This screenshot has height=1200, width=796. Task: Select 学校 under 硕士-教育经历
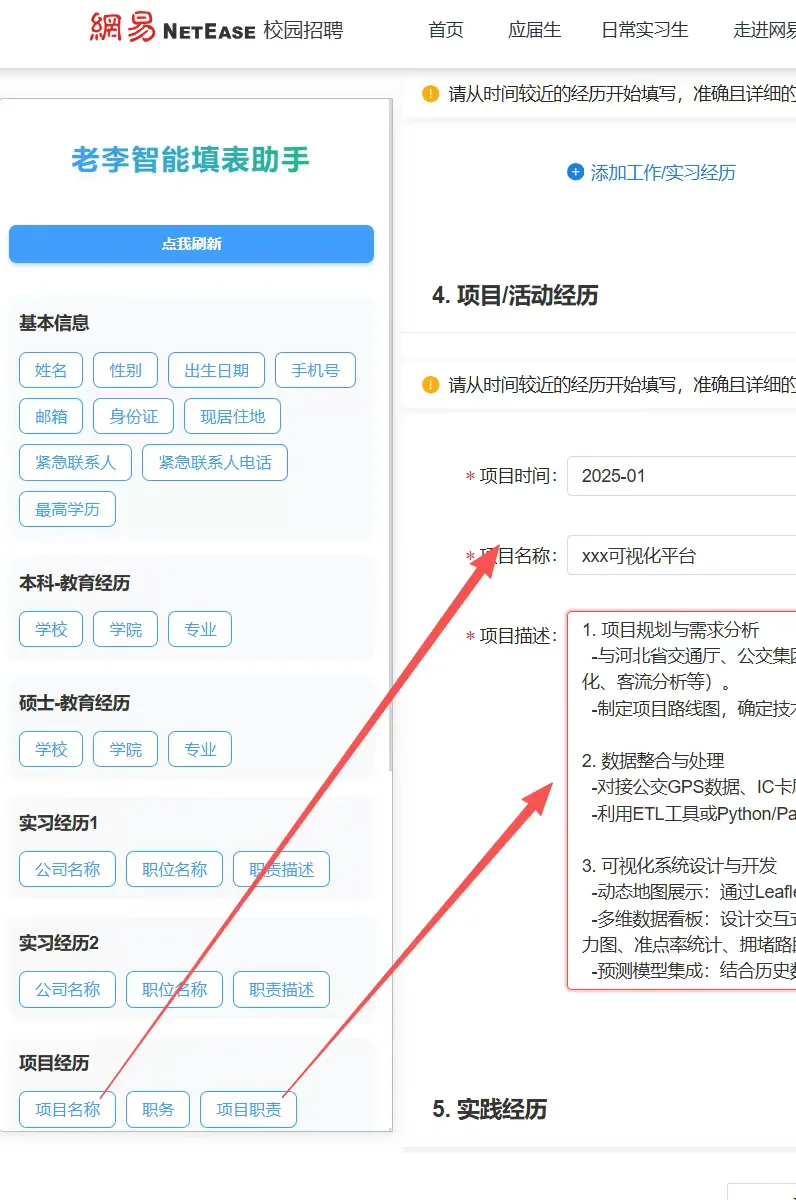tap(51, 749)
